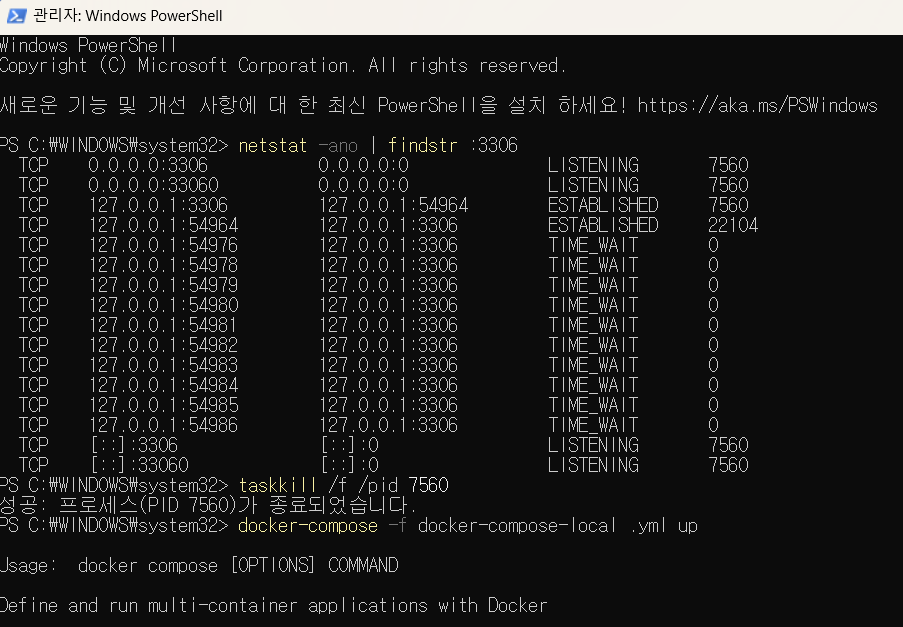This screenshot has height=627, width=903.
Task: Click the 'docker-compose-local' file argument
Action: click(517, 526)
